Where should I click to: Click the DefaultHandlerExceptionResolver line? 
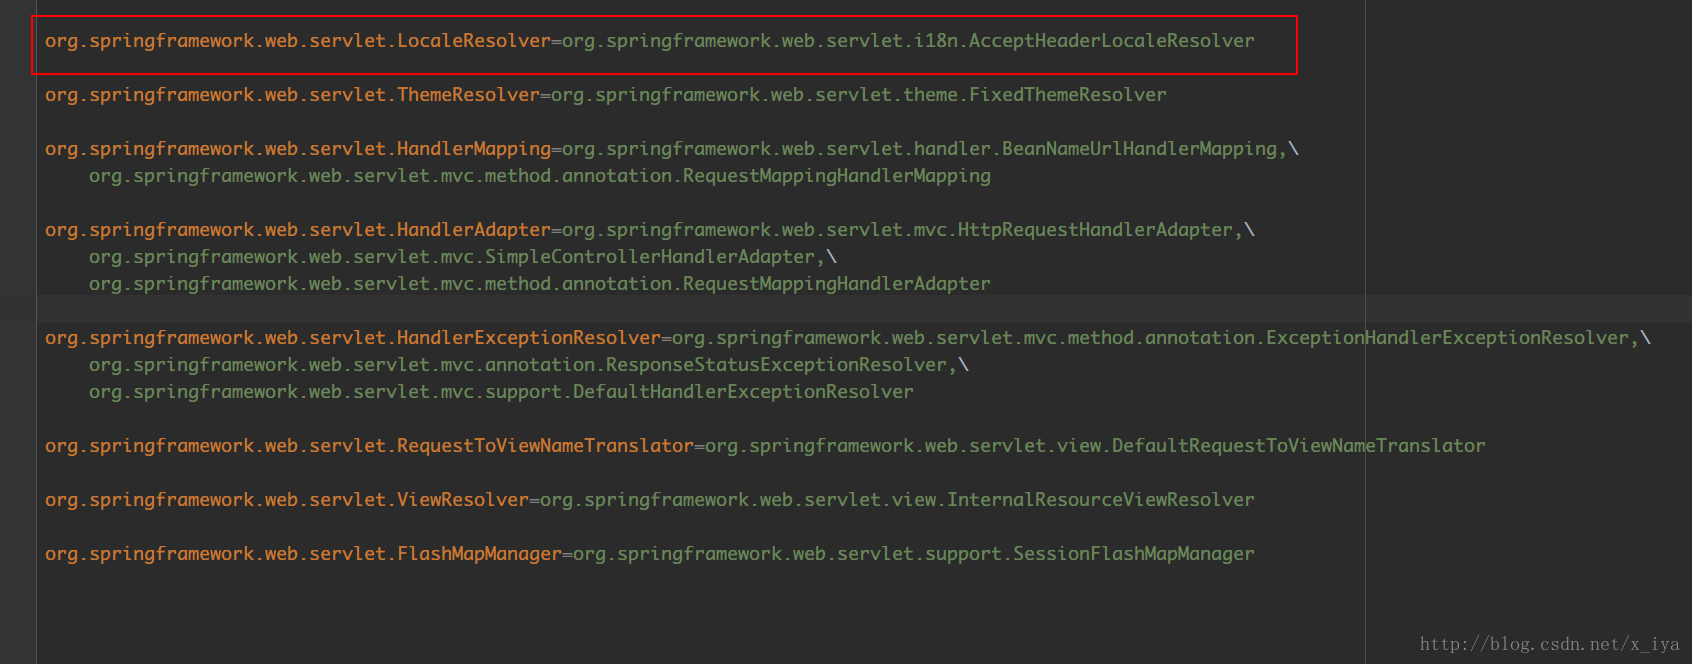click(501, 392)
